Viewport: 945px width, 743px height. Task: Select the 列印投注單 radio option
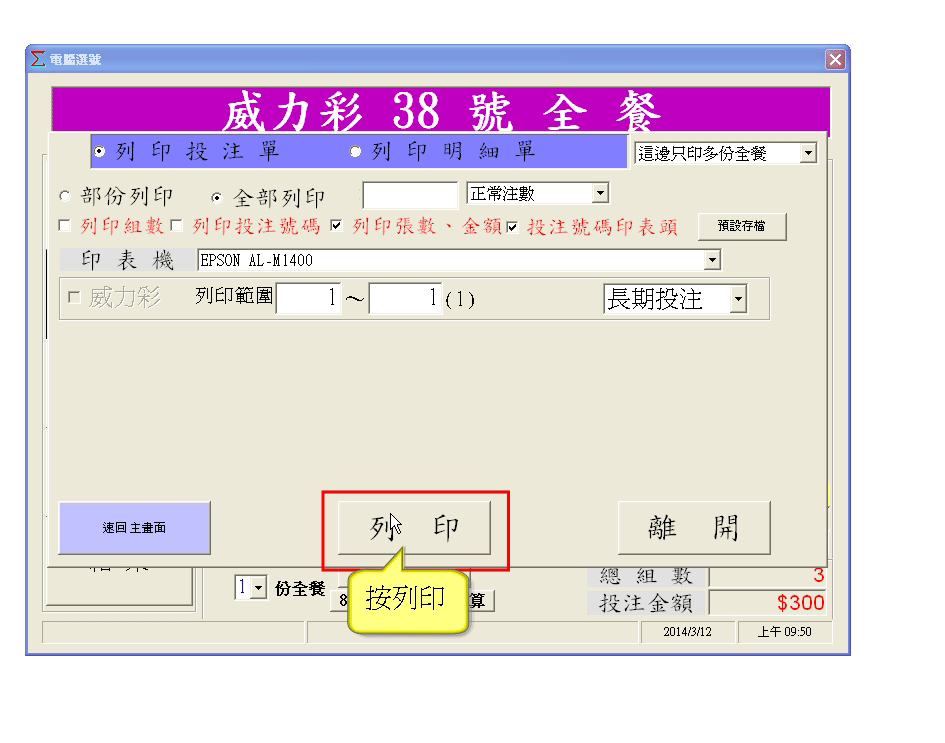pos(99,152)
